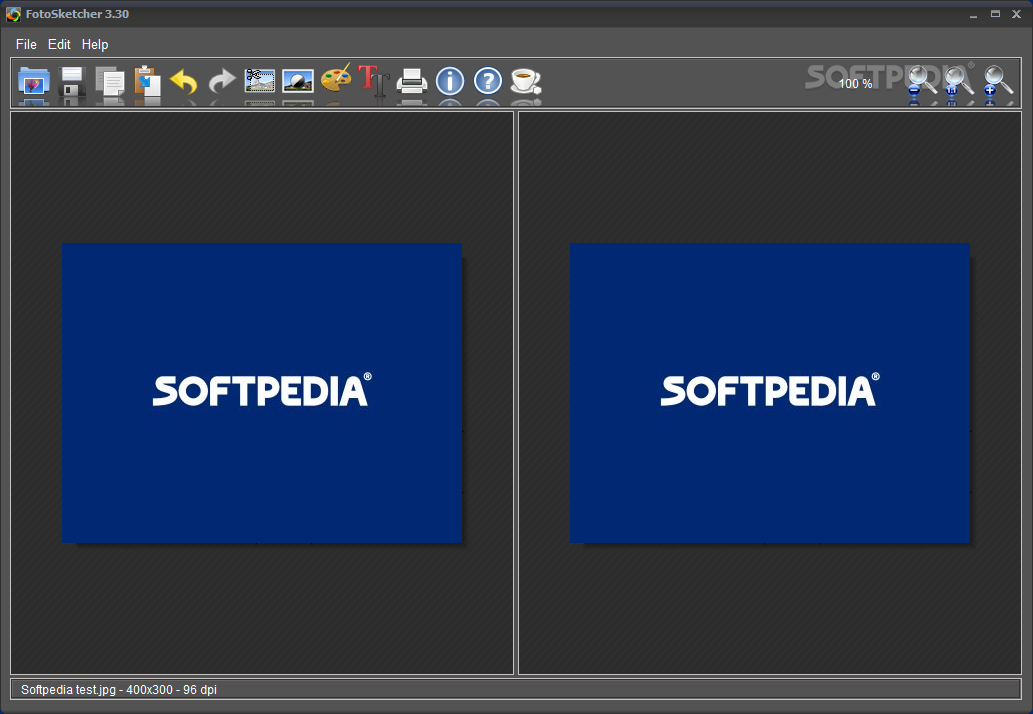
Task: Click the result Softpedia image in right pane
Action: pyautogui.click(x=769, y=393)
